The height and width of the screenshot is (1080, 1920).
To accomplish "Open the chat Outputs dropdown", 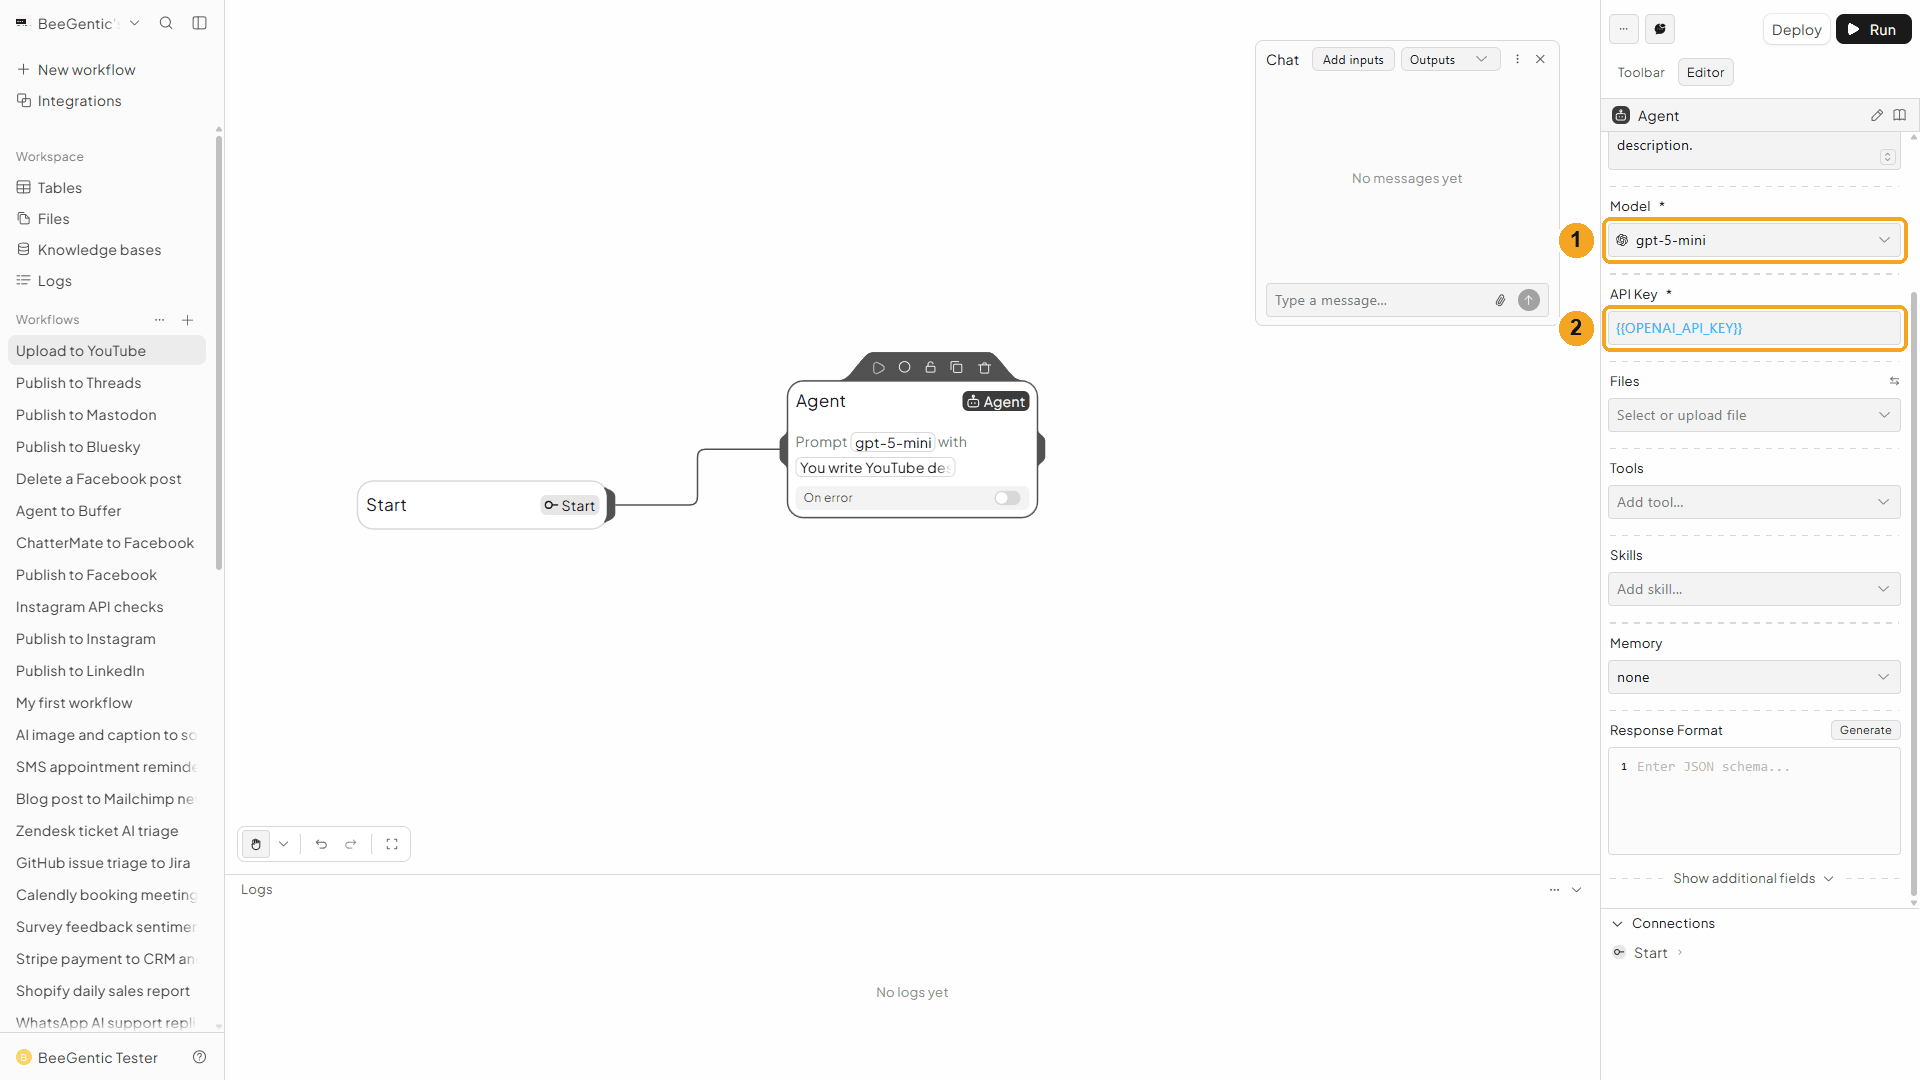I will tap(1450, 60).
